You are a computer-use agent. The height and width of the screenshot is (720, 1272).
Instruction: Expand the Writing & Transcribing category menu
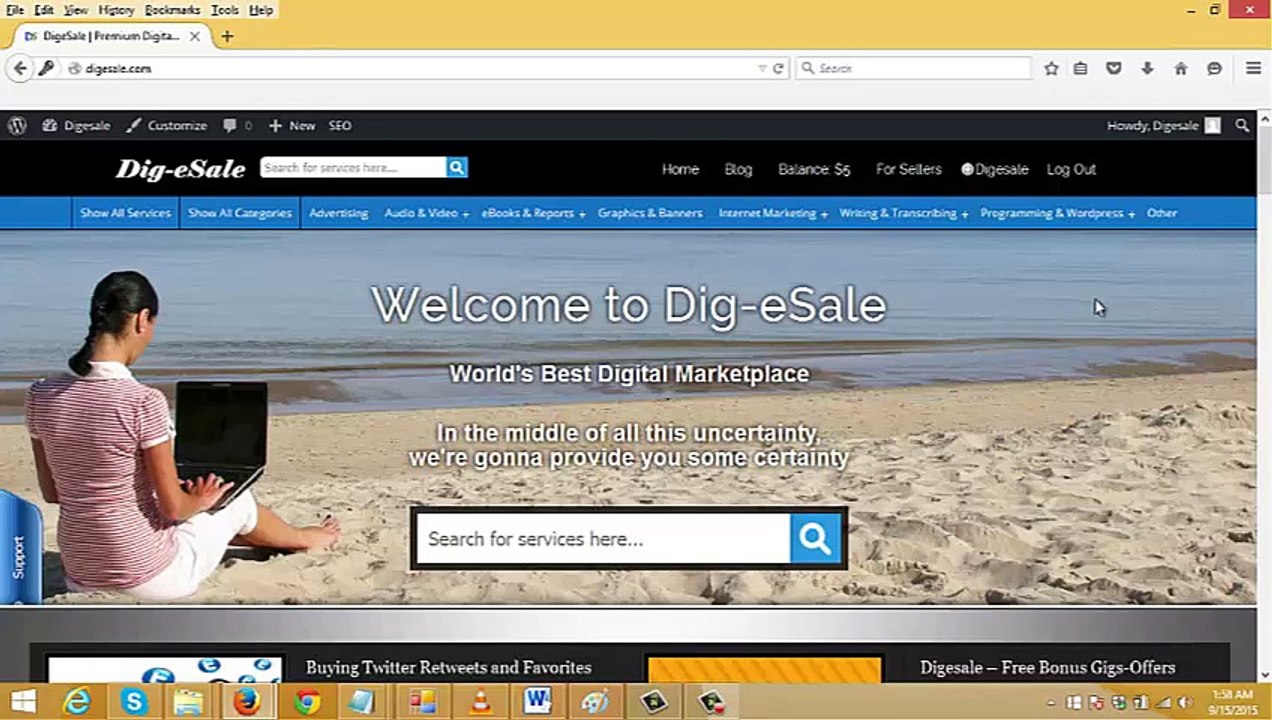pos(903,213)
